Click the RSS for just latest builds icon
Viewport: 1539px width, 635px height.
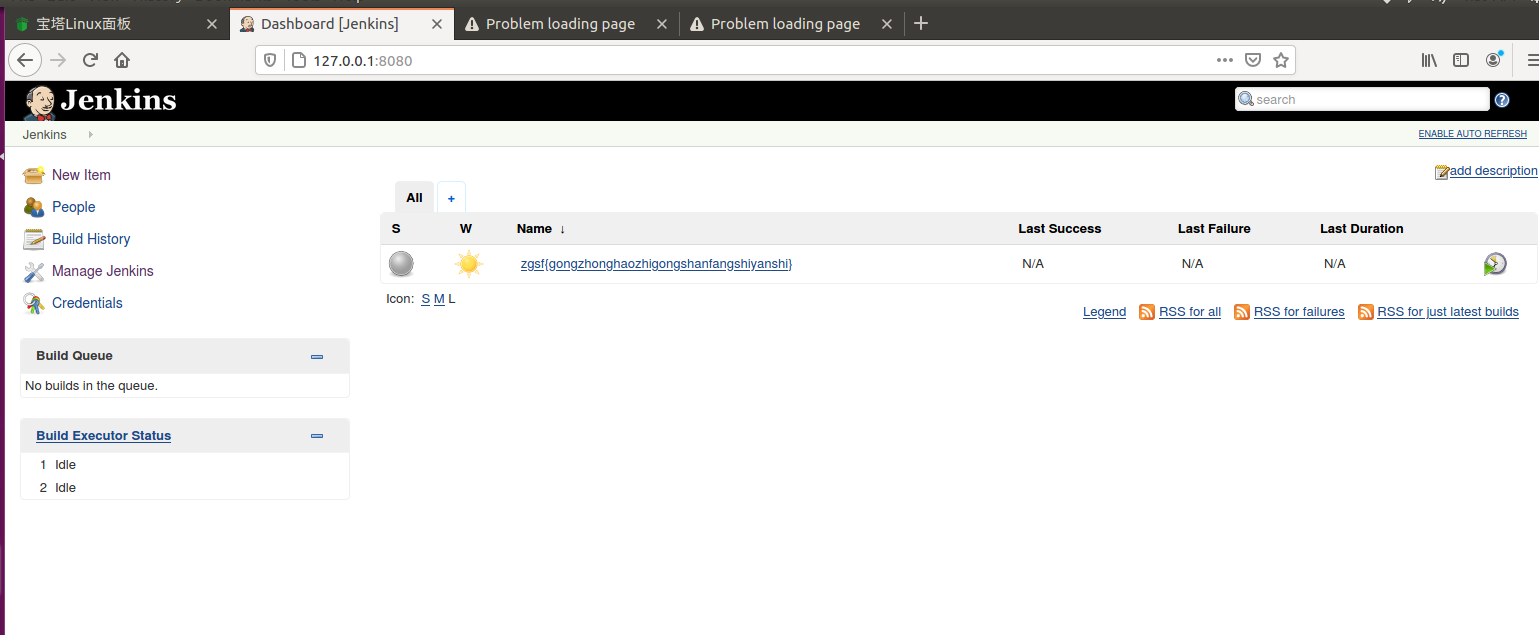point(1366,312)
